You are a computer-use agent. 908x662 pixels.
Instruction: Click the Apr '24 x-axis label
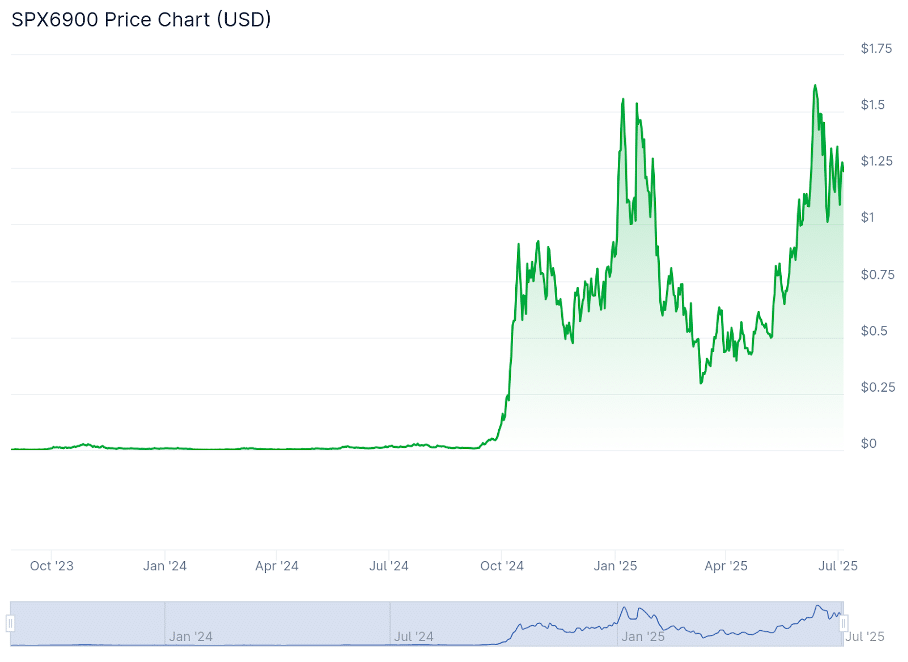click(277, 566)
